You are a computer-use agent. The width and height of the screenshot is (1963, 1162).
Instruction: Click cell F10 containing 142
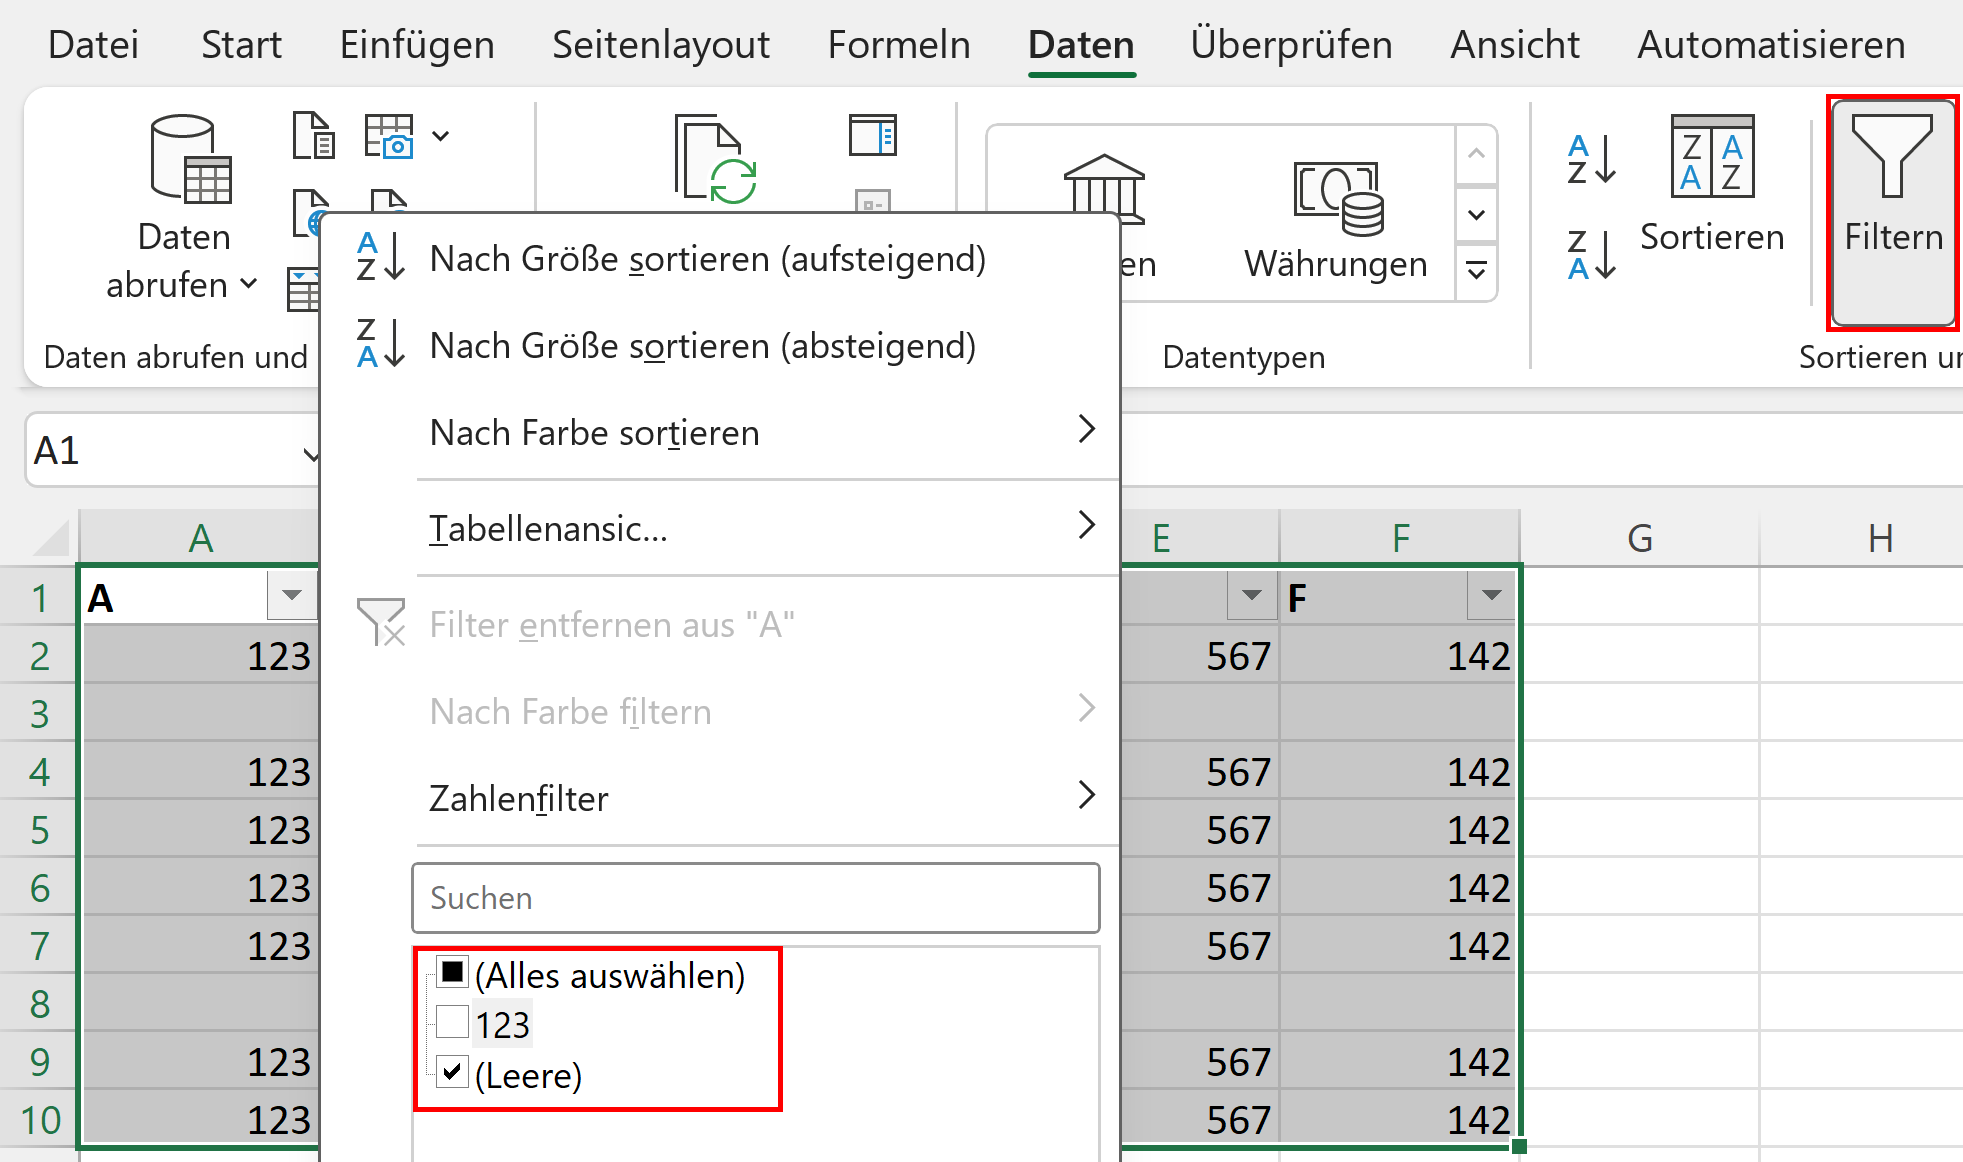coord(1400,1119)
